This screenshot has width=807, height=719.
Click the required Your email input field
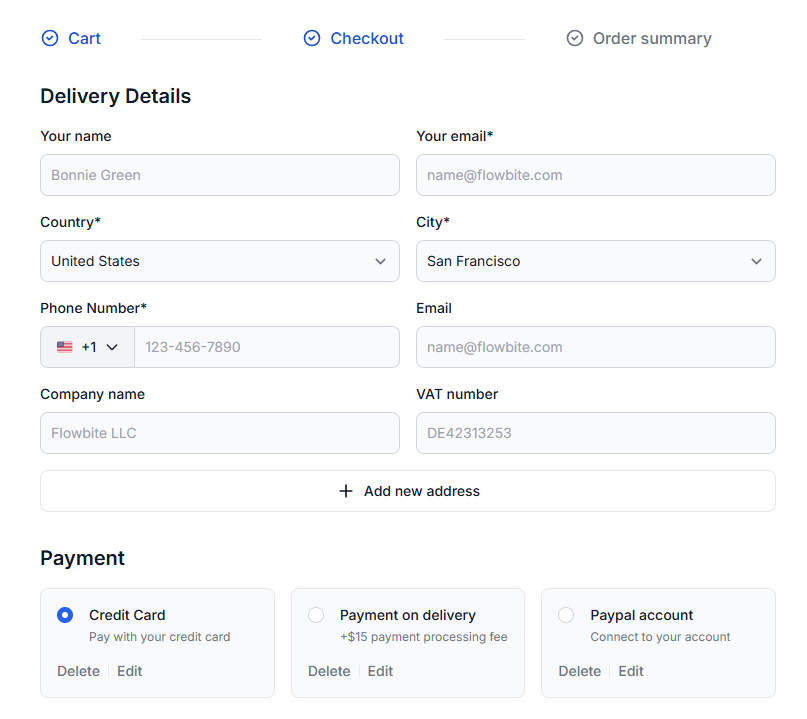[x=595, y=174]
